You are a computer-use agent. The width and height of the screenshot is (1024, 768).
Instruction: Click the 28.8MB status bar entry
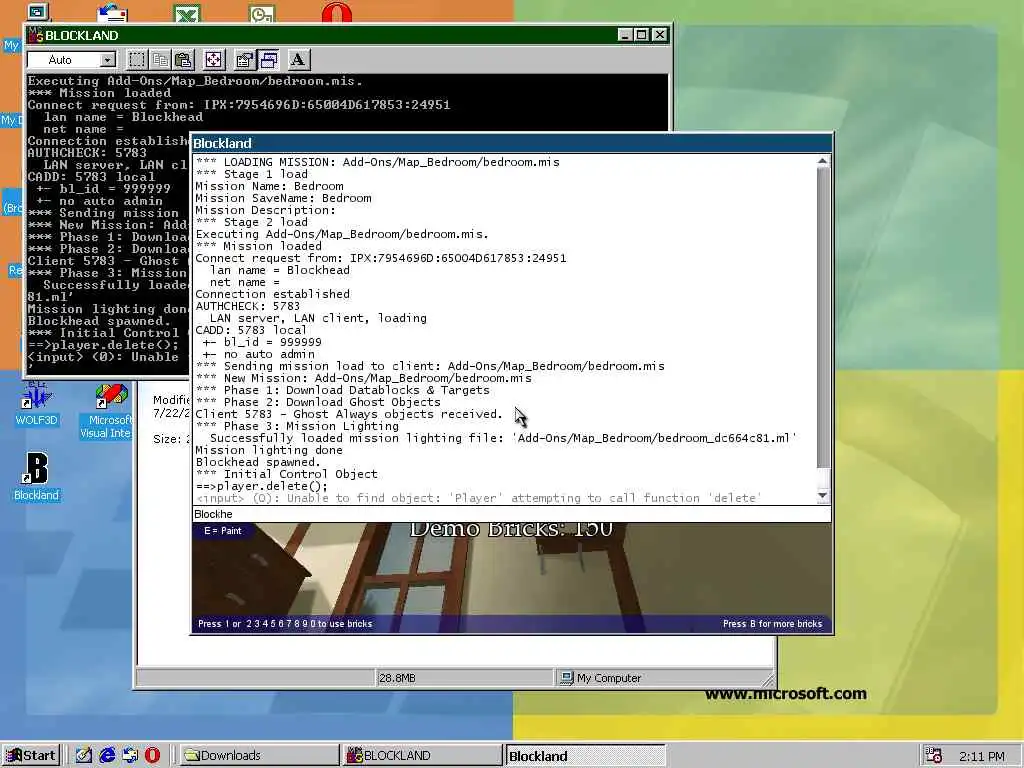397,678
